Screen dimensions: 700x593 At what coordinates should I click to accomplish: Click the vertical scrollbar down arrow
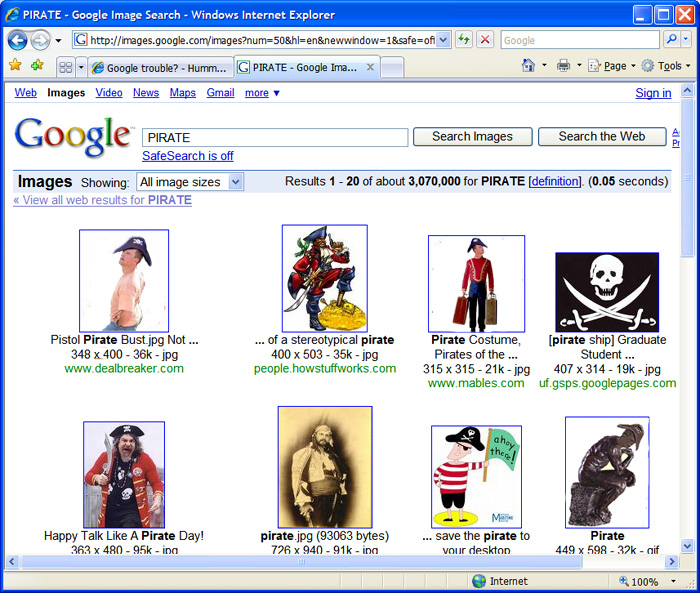coord(687,545)
